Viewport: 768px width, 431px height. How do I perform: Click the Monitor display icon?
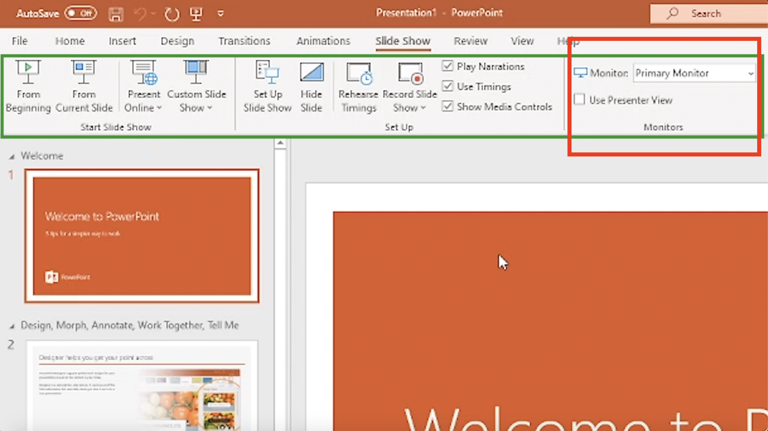[x=580, y=73]
